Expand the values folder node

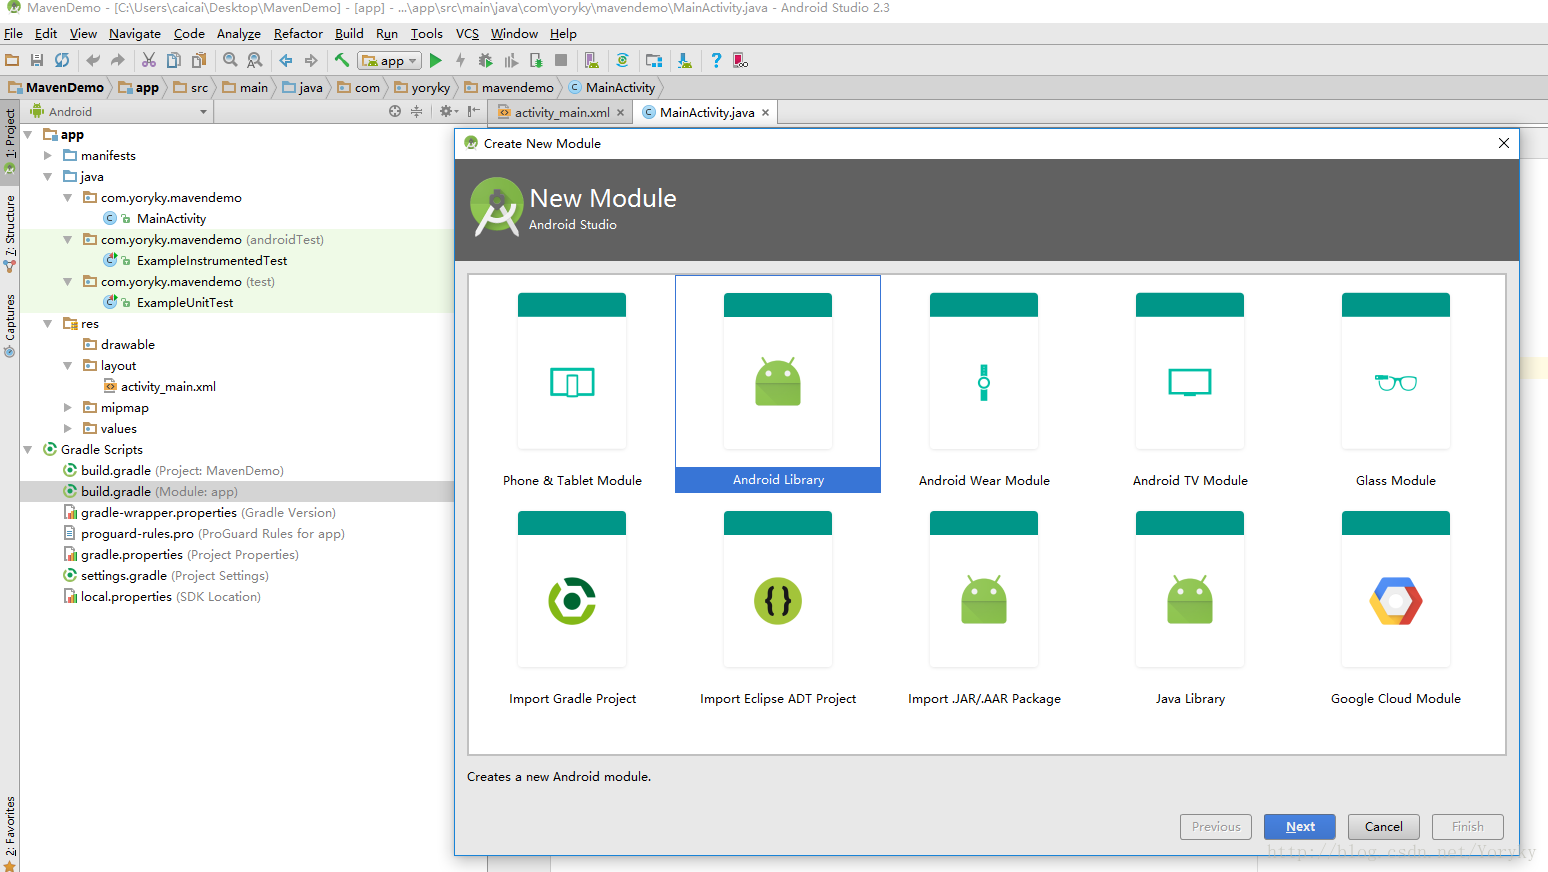point(68,428)
